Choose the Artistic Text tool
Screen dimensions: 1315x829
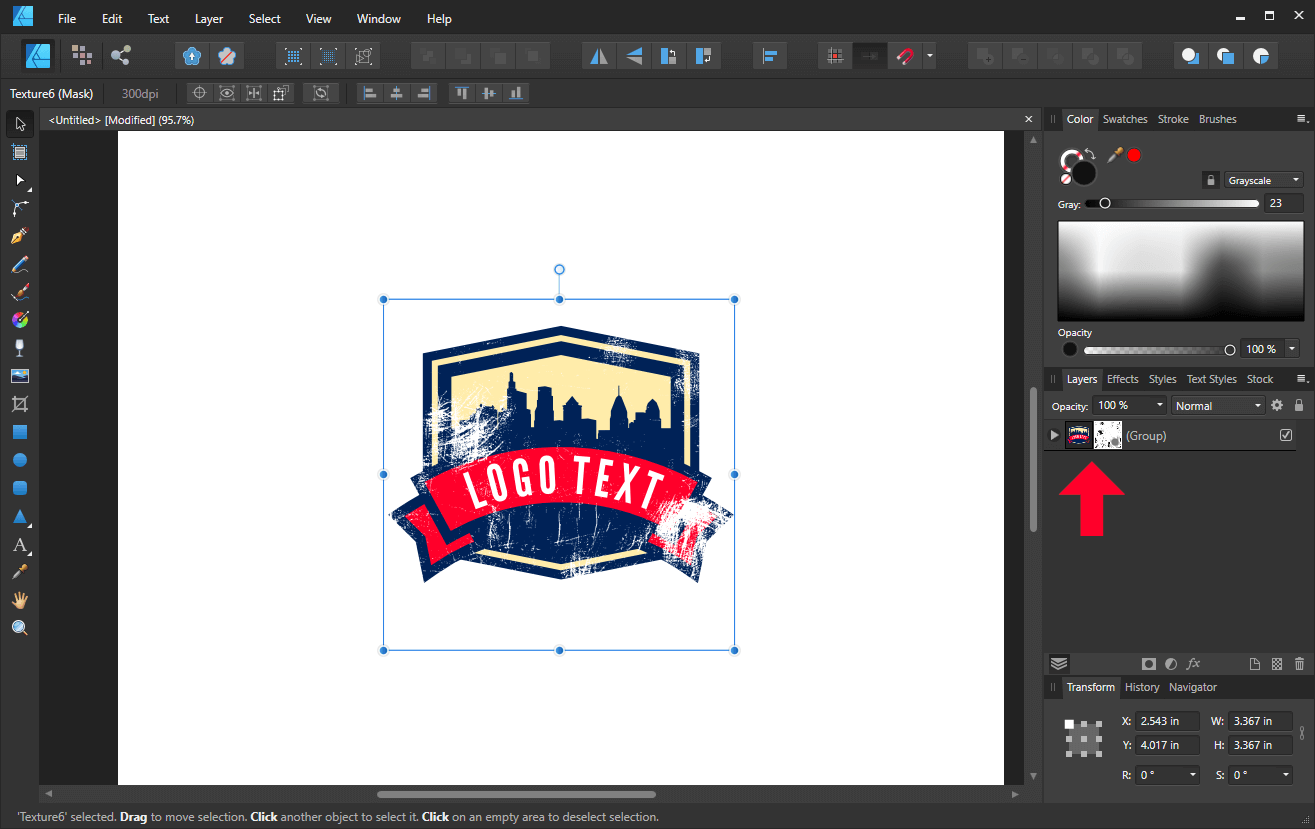pos(19,545)
